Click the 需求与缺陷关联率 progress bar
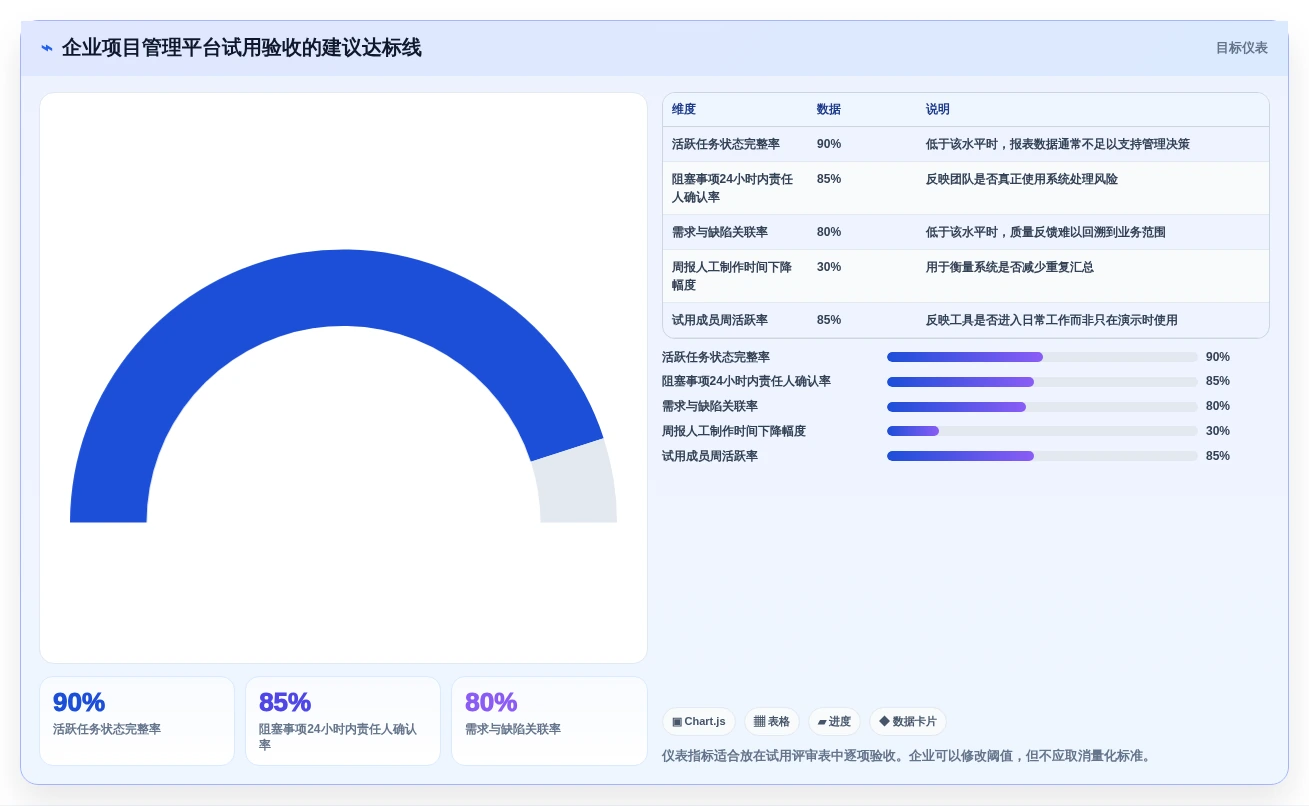 coord(1042,407)
